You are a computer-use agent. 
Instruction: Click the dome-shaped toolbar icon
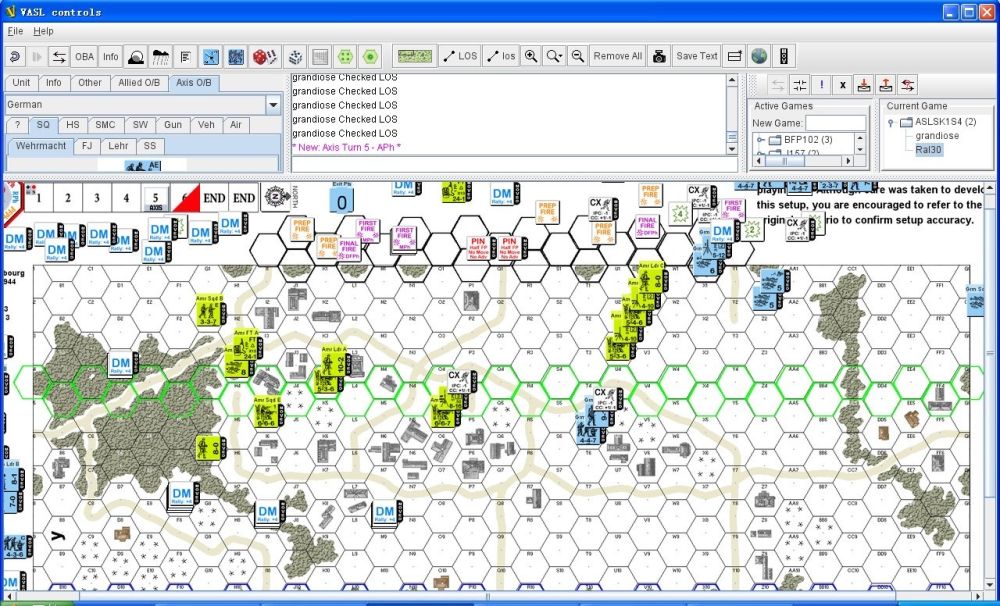[x=135, y=56]
